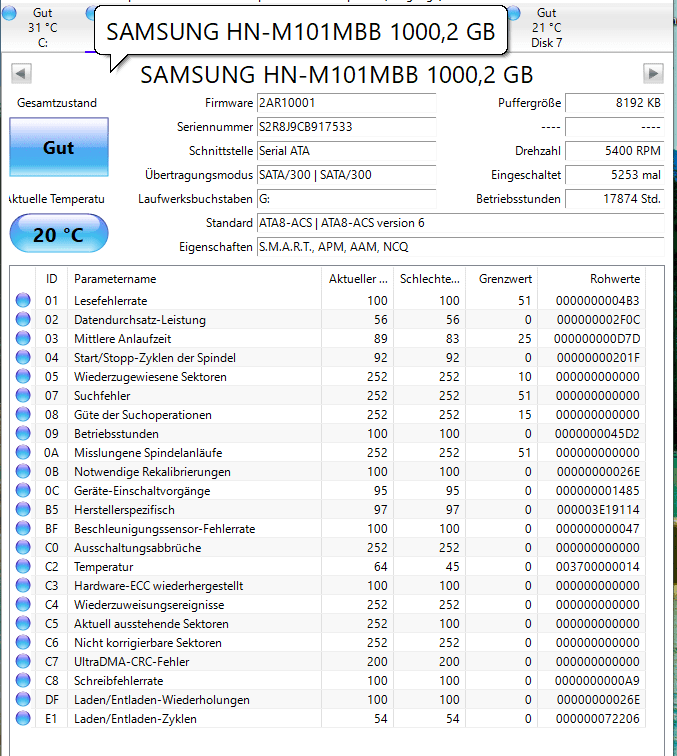The width and height of the screenshot is (677, 756).
Task: Click the Parametername column header
Action: [194, 279]
